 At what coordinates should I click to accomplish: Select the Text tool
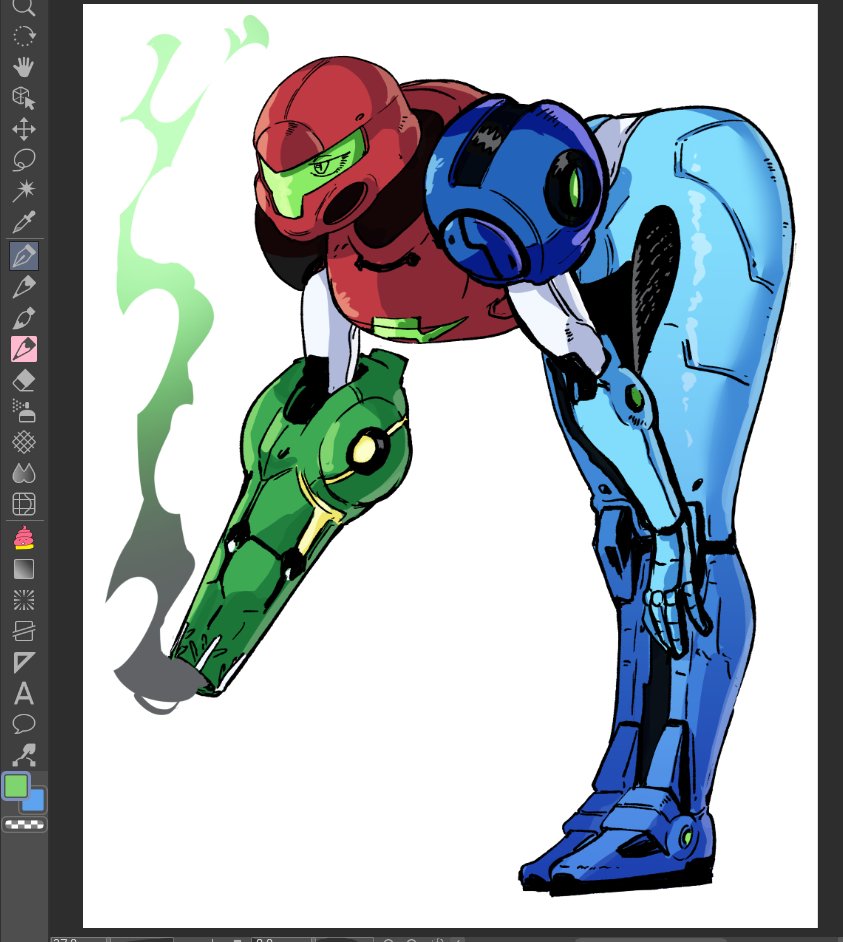point(24,693)
